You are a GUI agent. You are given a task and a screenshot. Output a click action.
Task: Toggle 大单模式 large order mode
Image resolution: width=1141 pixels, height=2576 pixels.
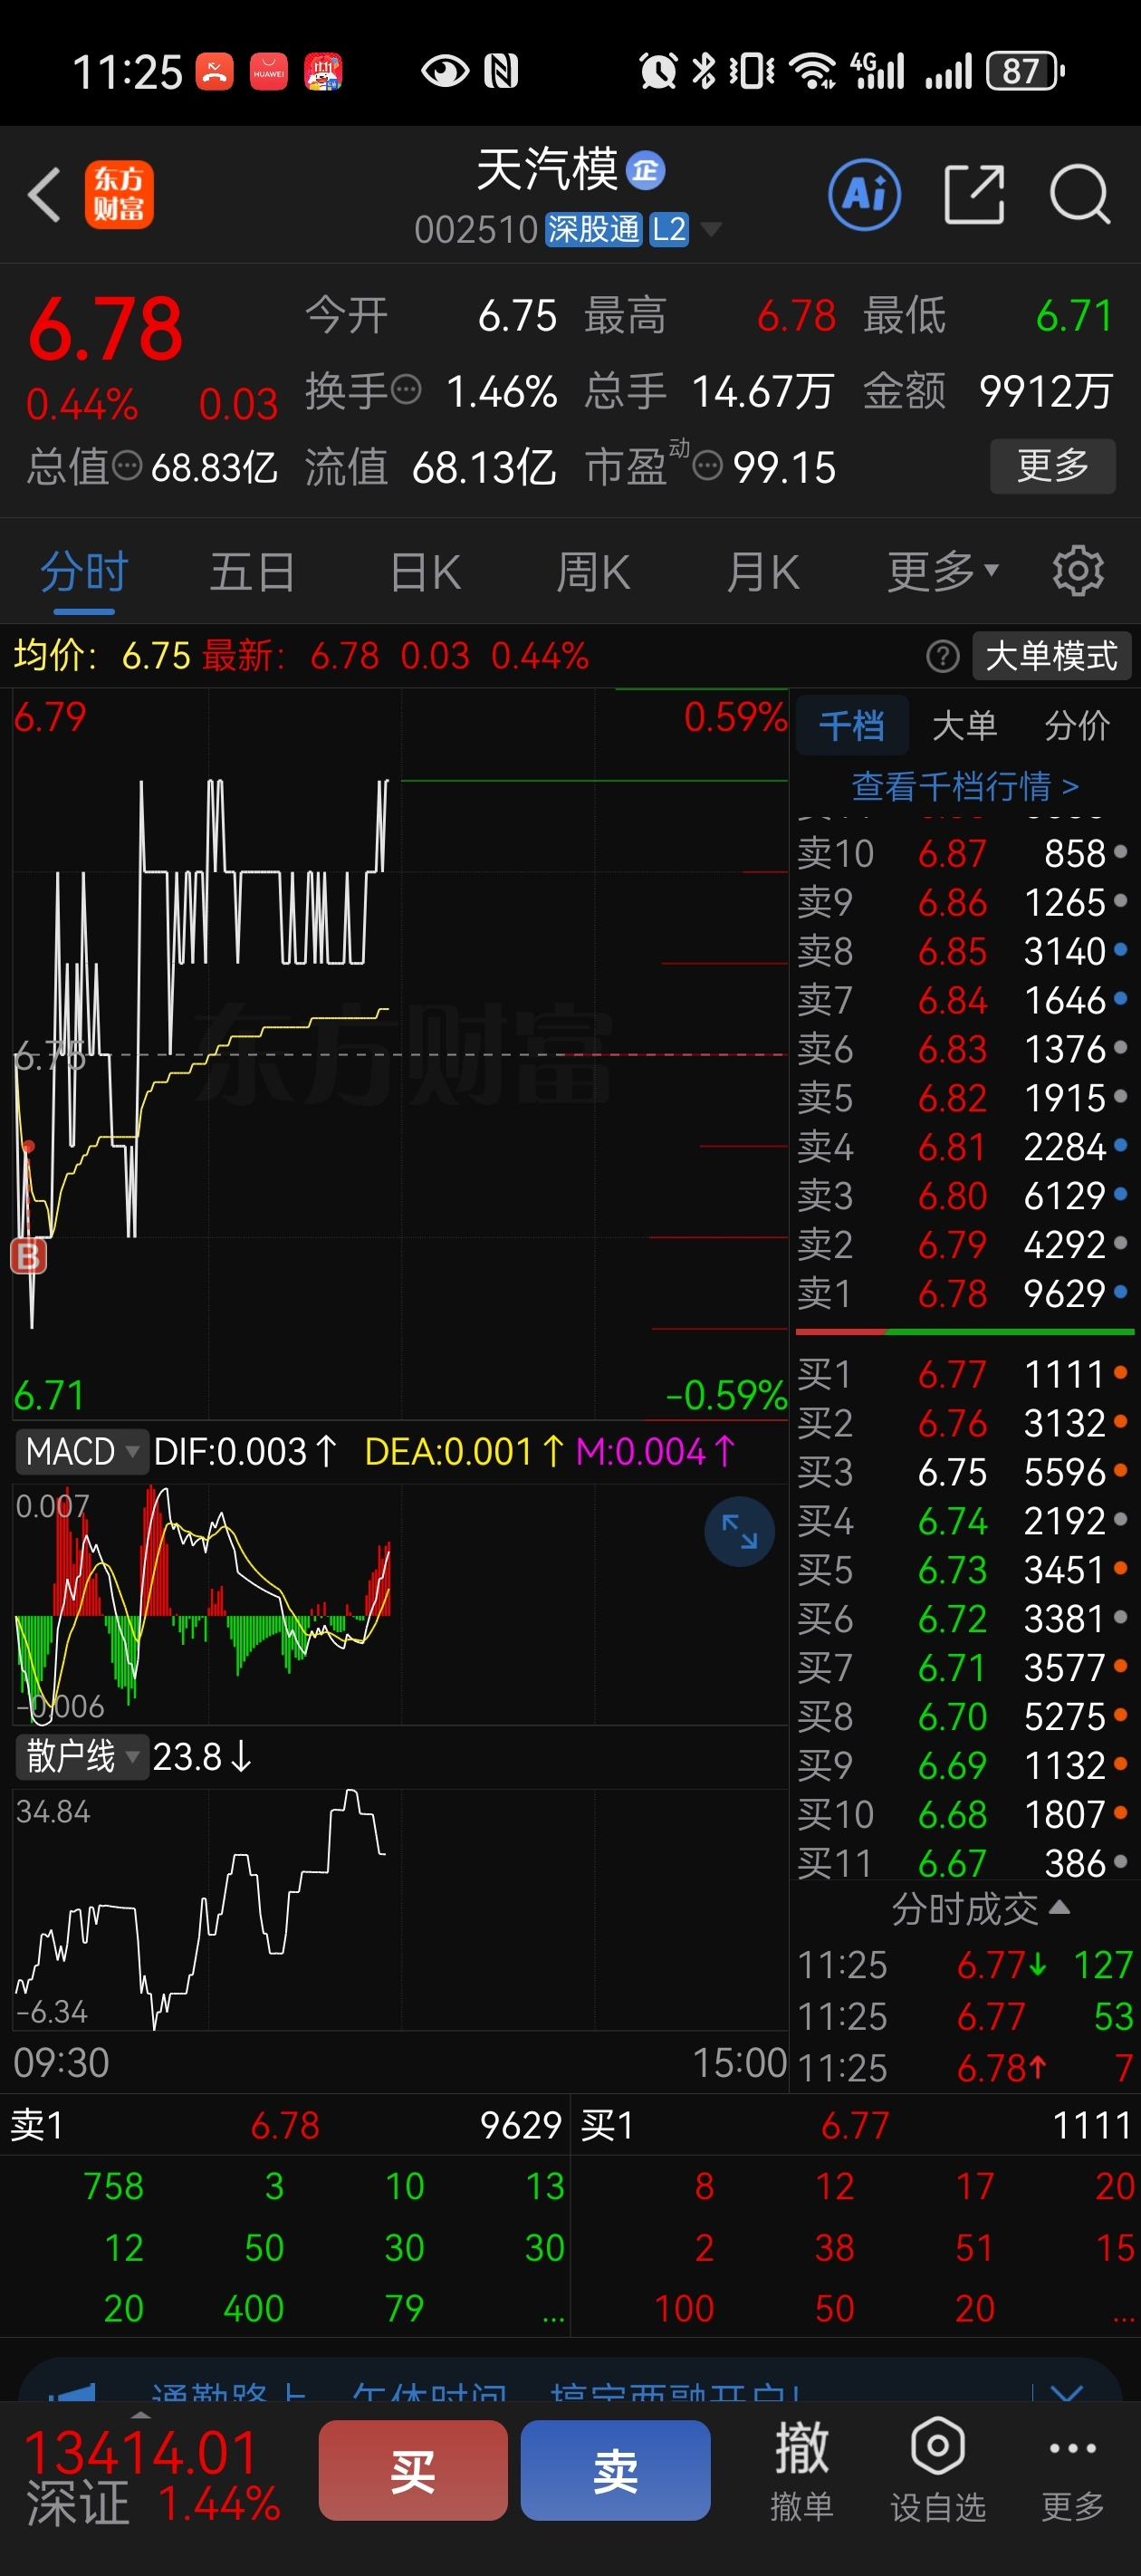[x=1051, y=656]
